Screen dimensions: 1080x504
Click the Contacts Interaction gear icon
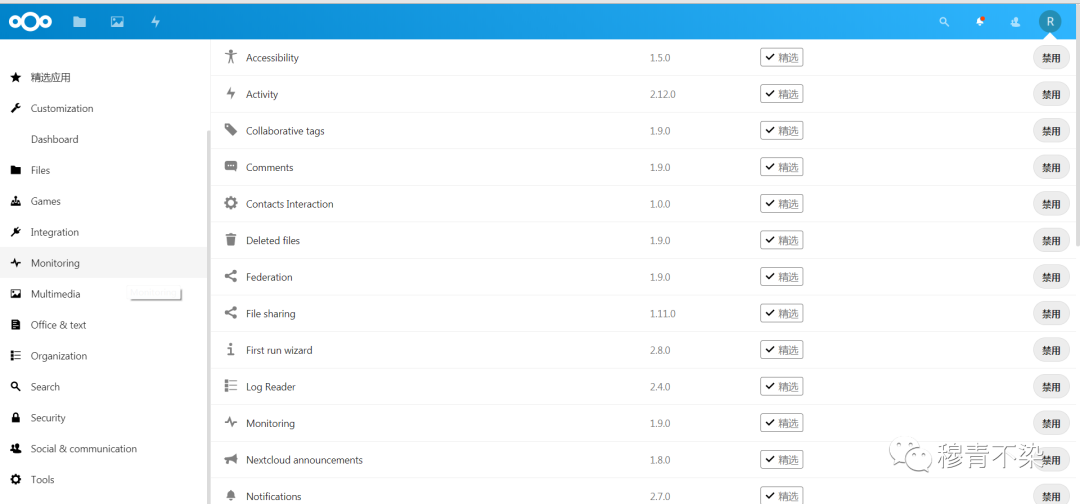231,203
